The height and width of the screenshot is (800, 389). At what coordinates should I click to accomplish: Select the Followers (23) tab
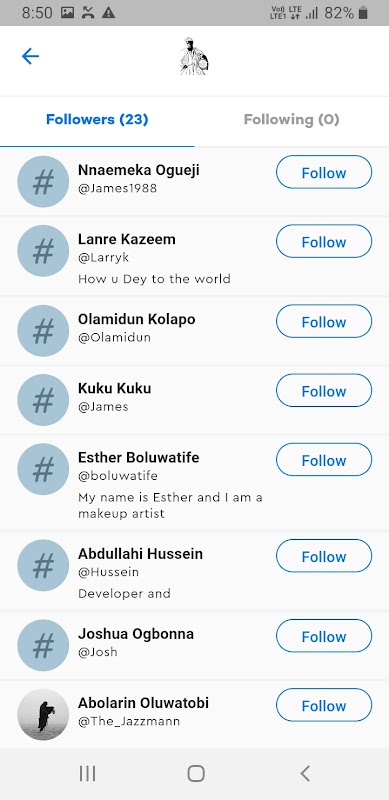click(x=97, y=119)
